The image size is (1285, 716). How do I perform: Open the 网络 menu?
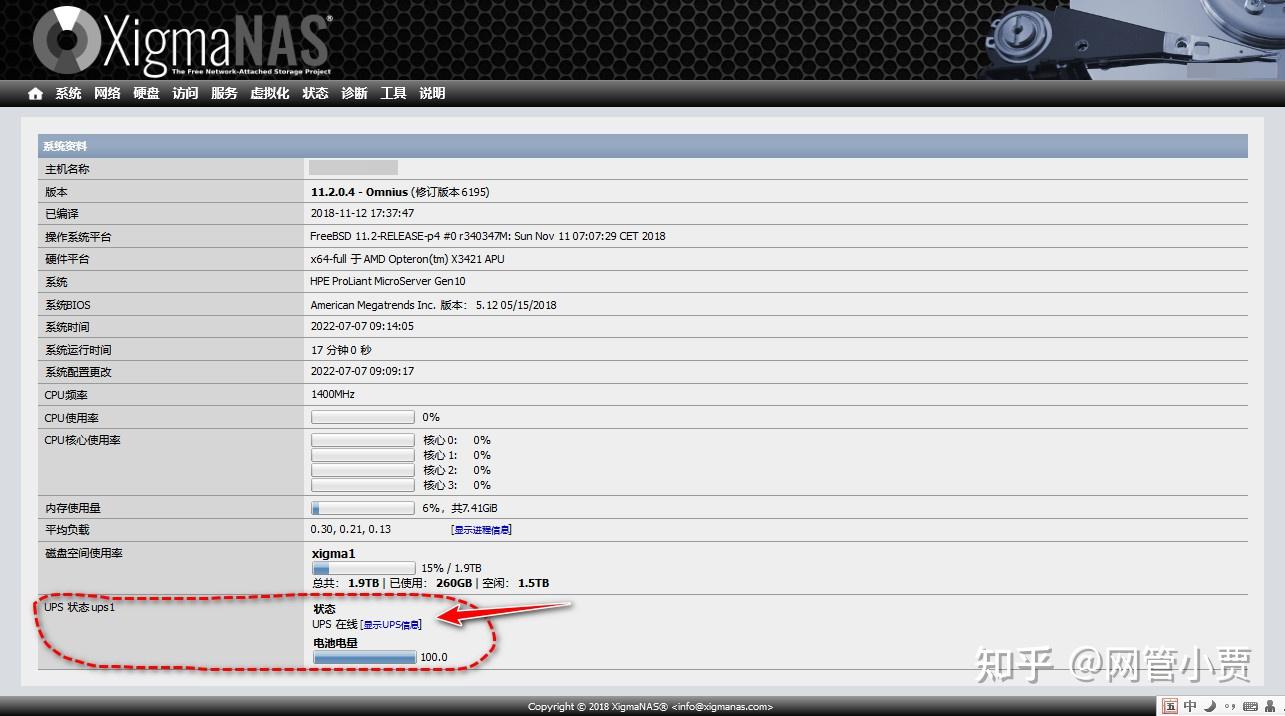coord(107,93)
